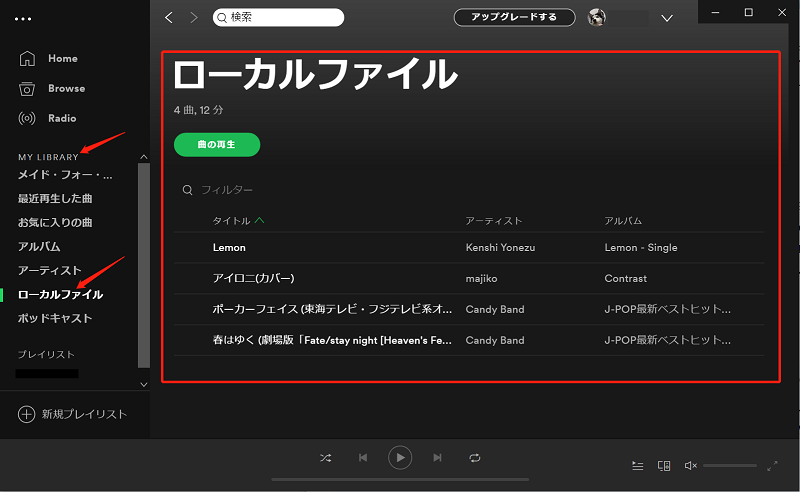Open the devices available icon
This screenshot has height=492, width=800.
click(664, 465)
